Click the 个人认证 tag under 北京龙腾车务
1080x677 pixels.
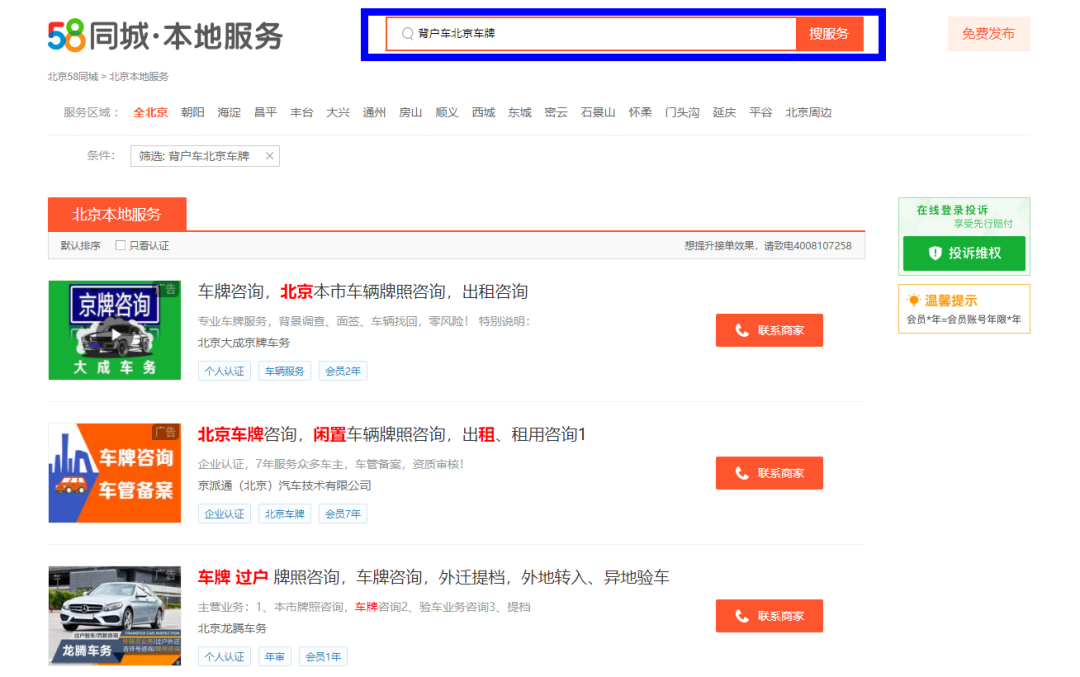tap(225, 656)
